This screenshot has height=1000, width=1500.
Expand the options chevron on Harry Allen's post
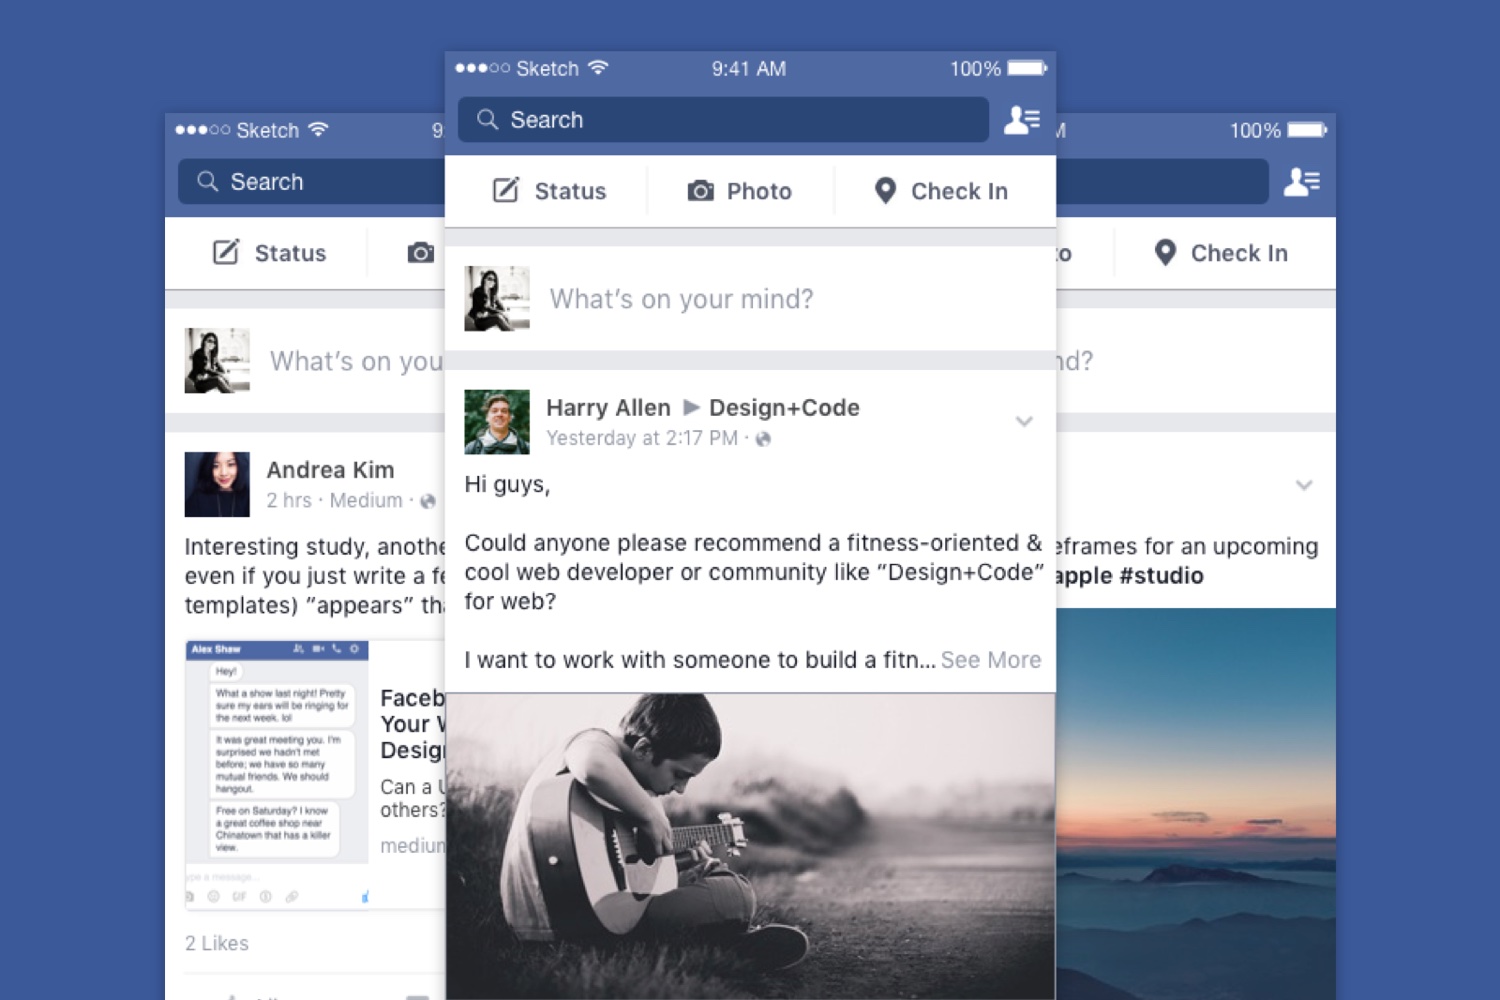[1024, 422]
